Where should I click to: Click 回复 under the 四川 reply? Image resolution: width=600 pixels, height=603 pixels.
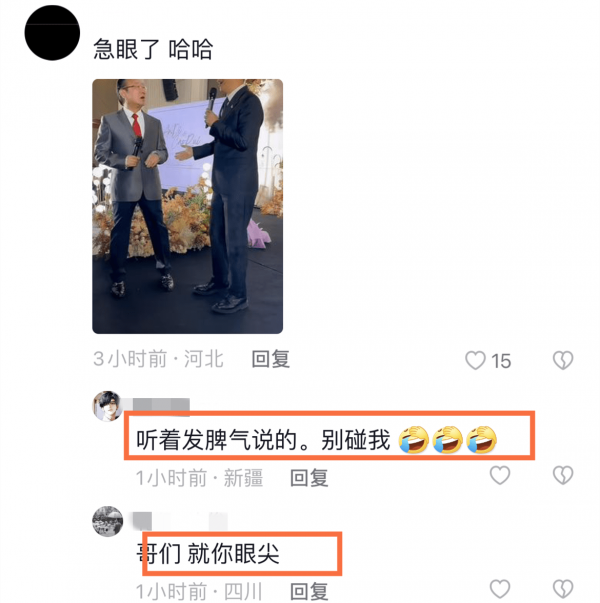[309, 591]
